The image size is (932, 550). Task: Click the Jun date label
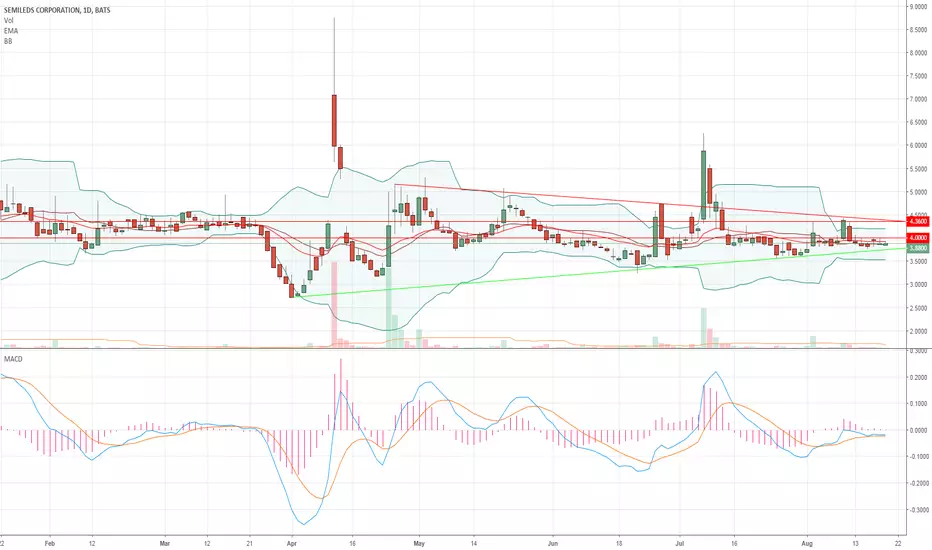tap(553, 543)
